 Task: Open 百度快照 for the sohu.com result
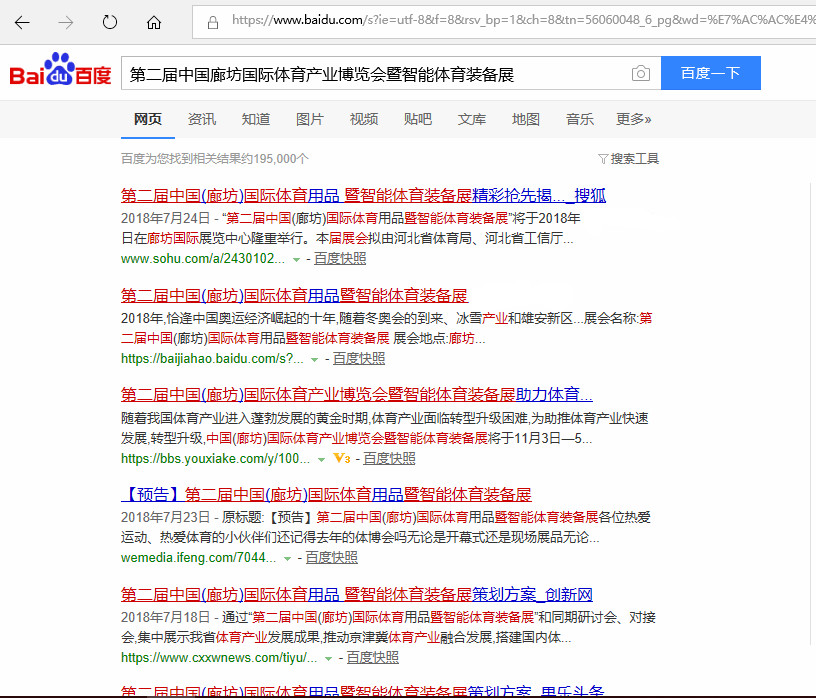click(x=340, y=259)
